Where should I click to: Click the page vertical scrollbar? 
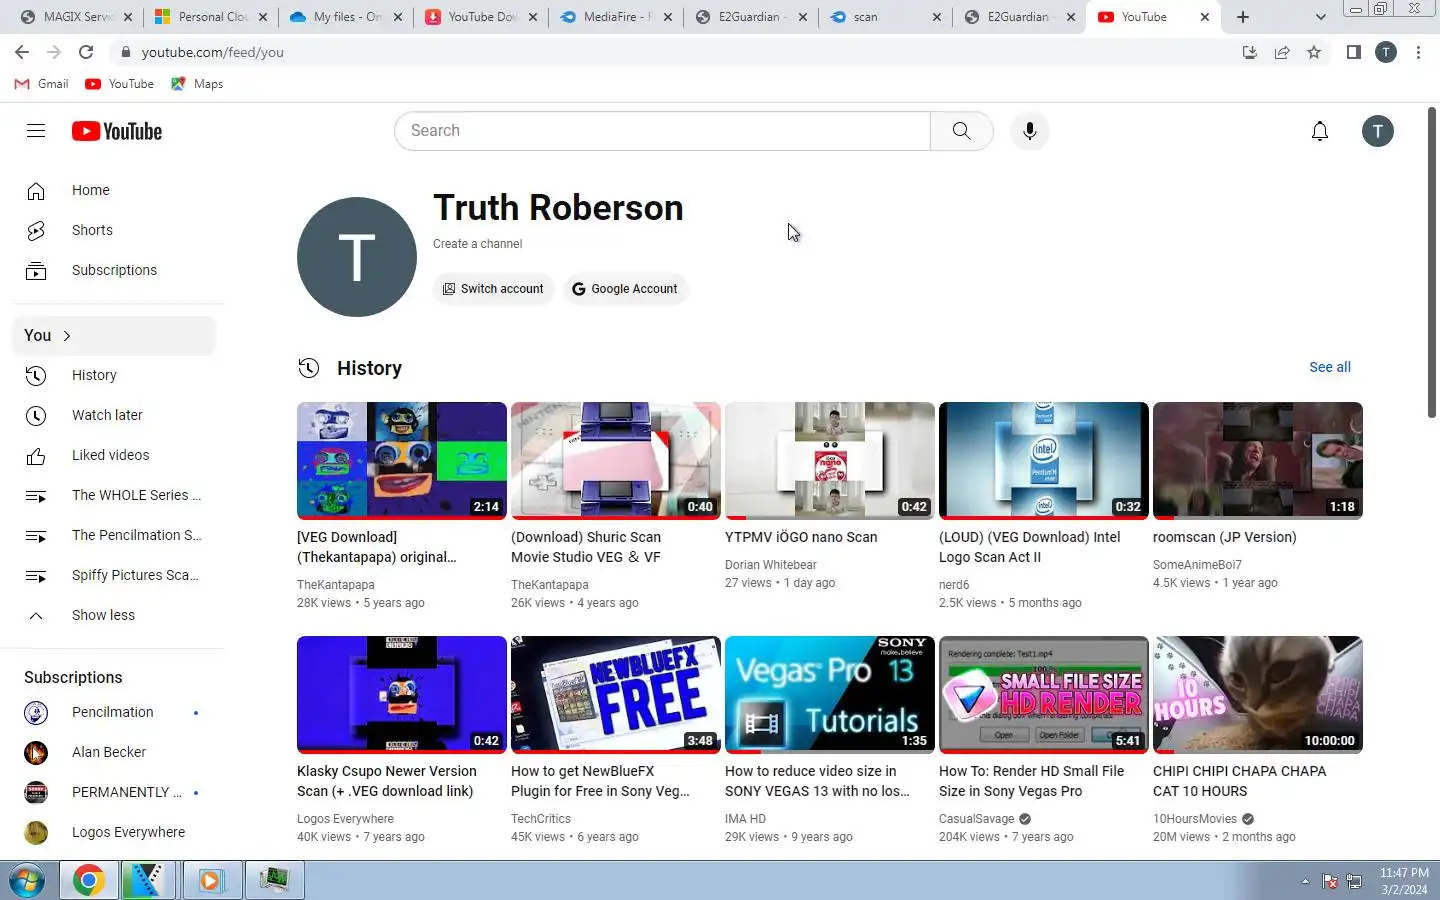[1432, 262]
